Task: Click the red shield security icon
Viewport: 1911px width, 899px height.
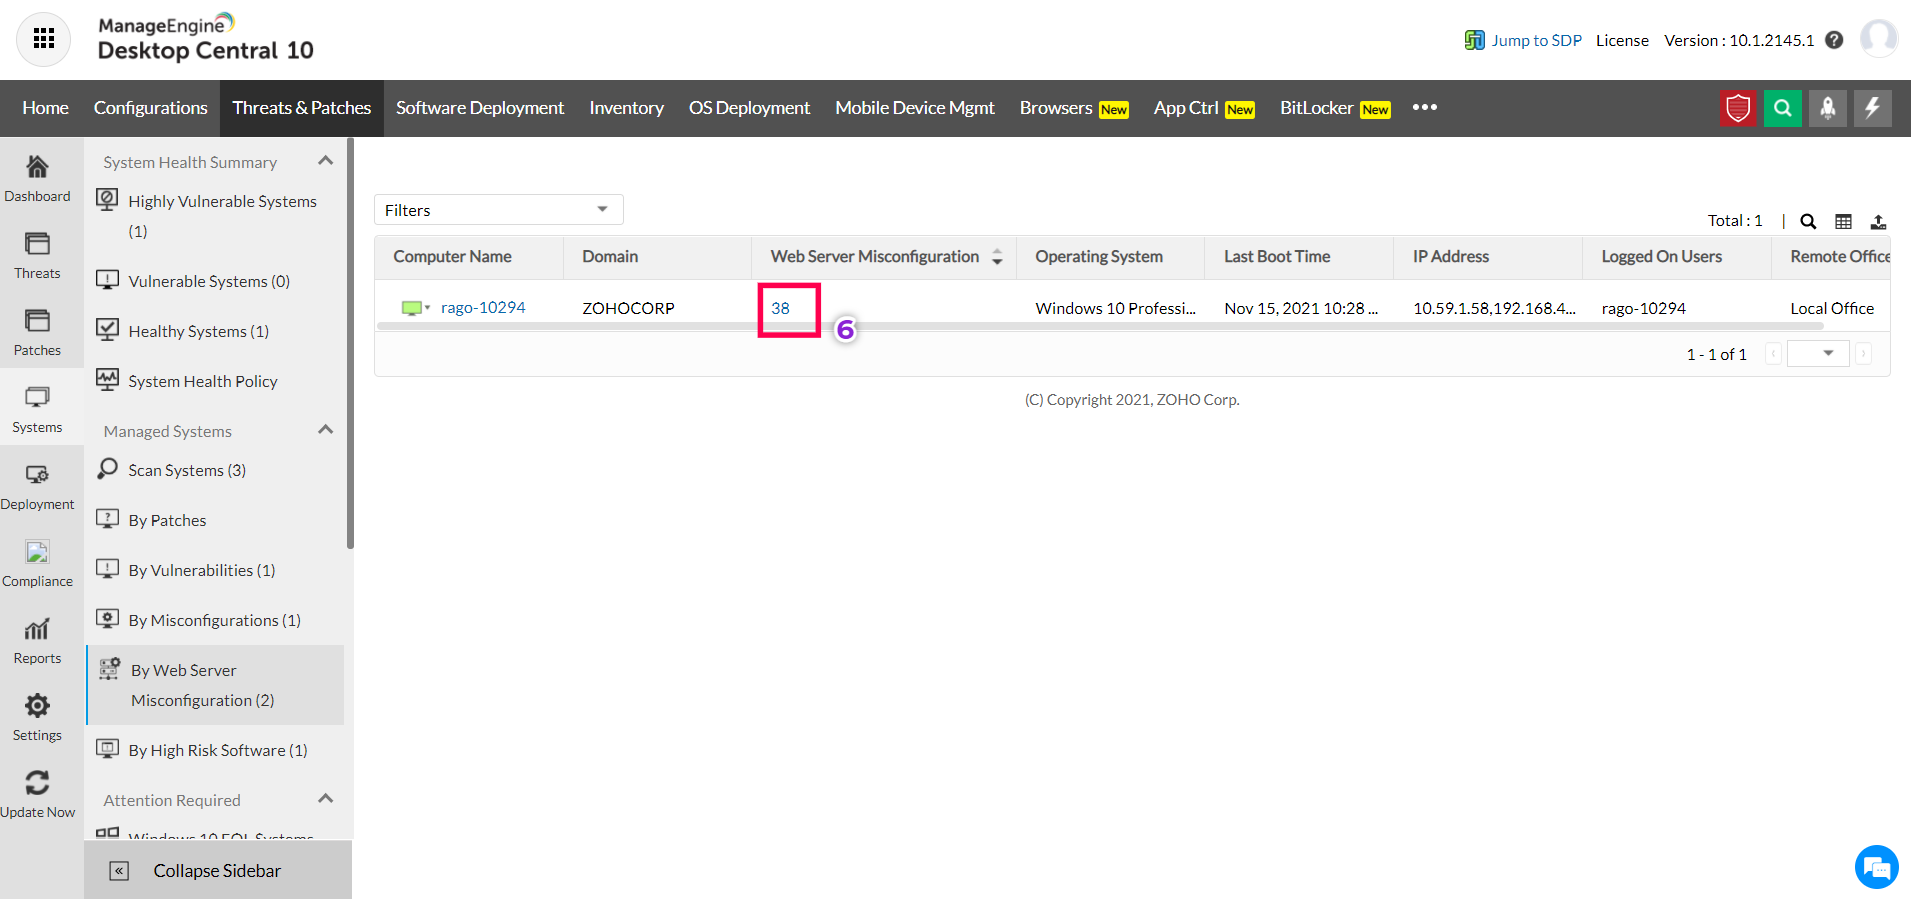Action: point(1738,108)
